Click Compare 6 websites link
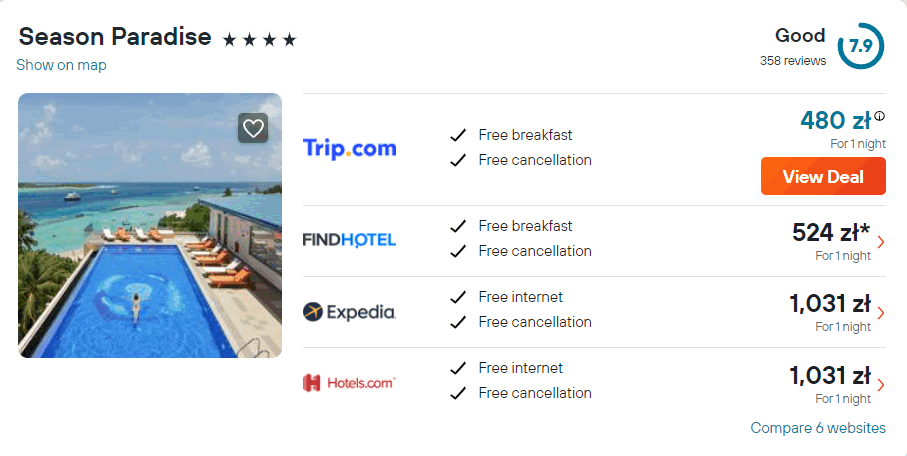Viewport: 907px width, 456px height. click(818, 428)
